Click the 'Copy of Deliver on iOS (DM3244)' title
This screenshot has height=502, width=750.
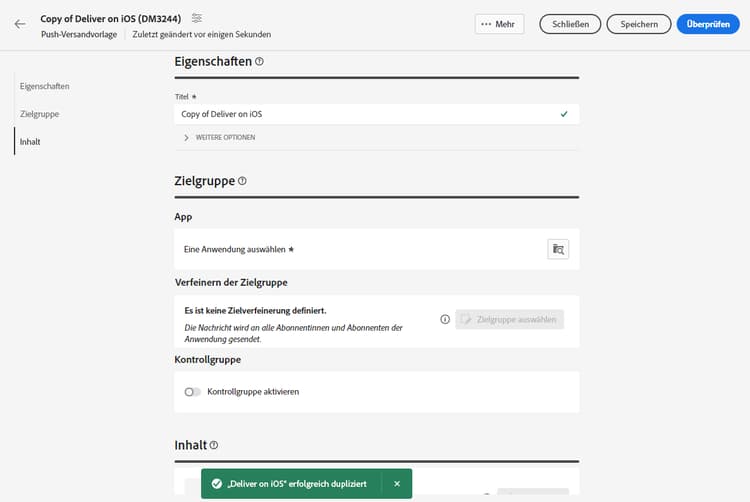(110, 19)
